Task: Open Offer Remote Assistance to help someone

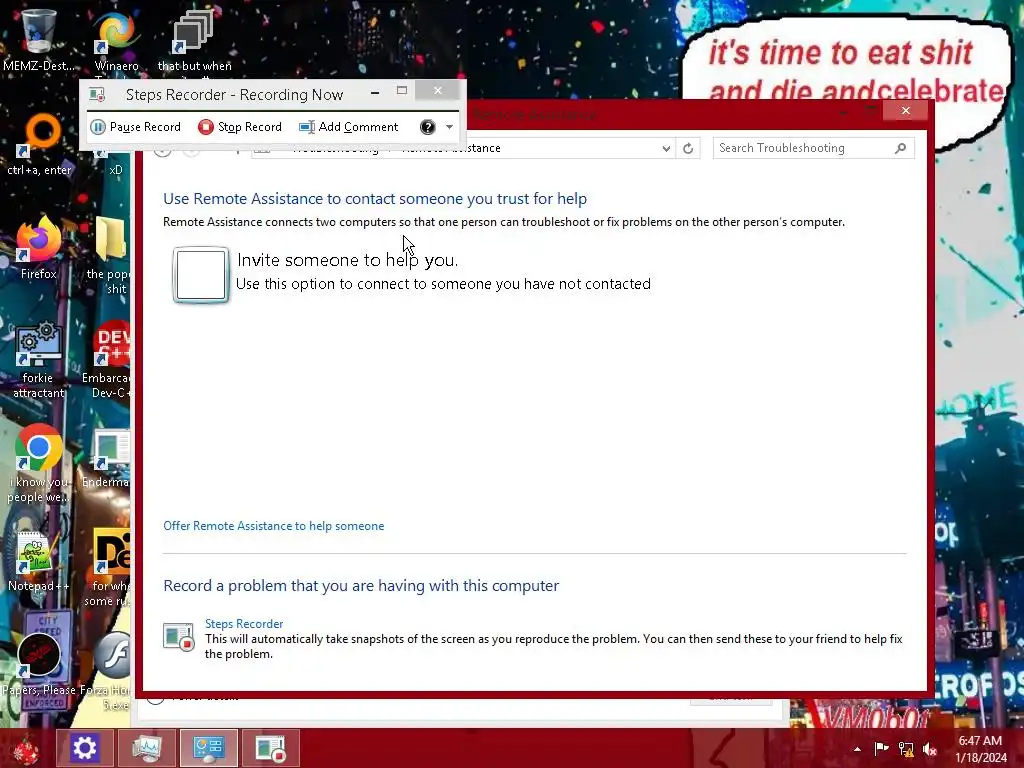Action: [274, 526]
